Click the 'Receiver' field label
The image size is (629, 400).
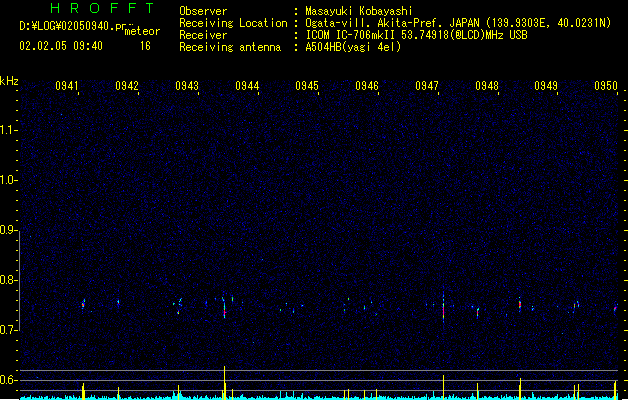pos(203,35)
